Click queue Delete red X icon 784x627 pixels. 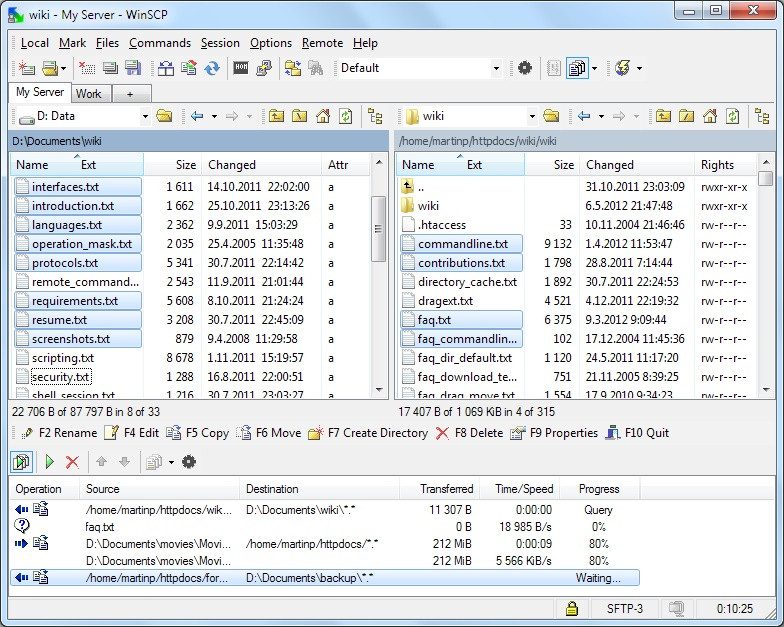72,462
